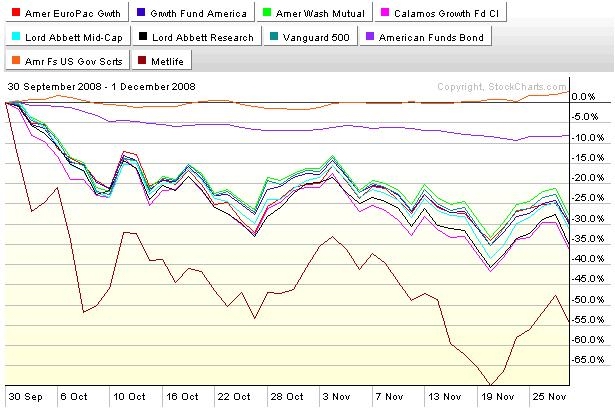
Task: Click the 25 Nov date label
Action: pos(549,396)
